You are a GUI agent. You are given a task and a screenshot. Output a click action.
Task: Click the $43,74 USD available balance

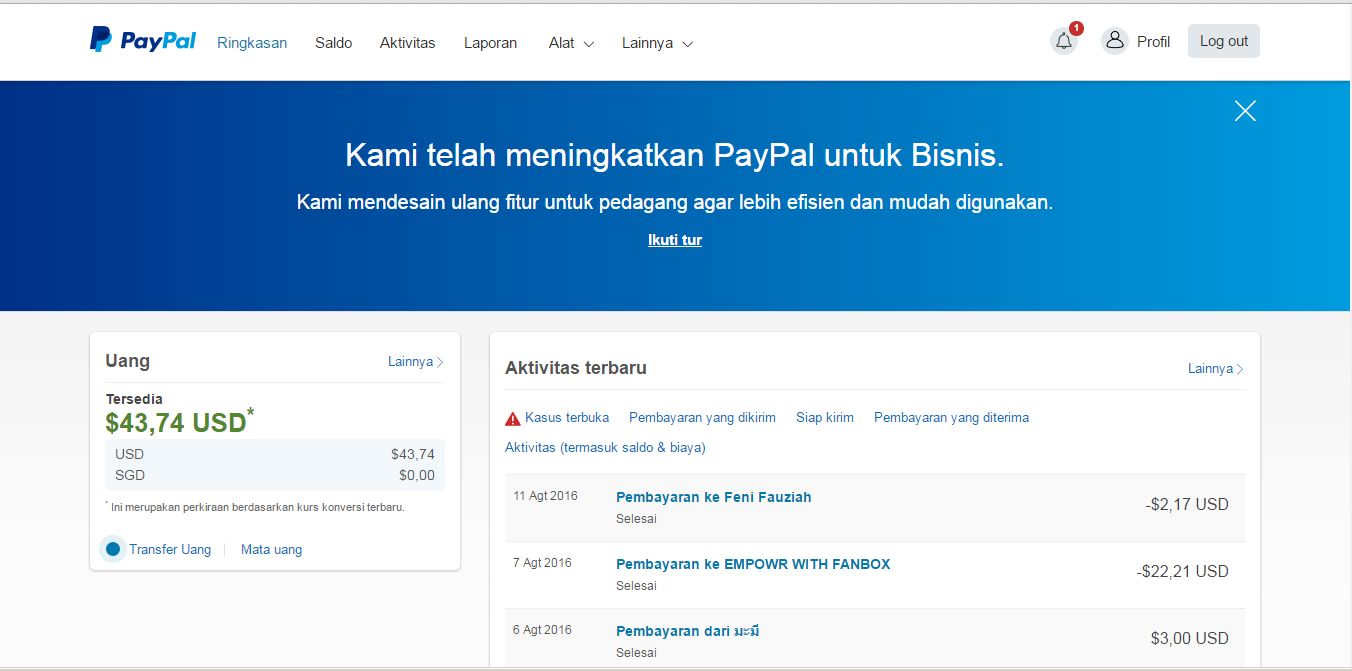pos(179,422)
